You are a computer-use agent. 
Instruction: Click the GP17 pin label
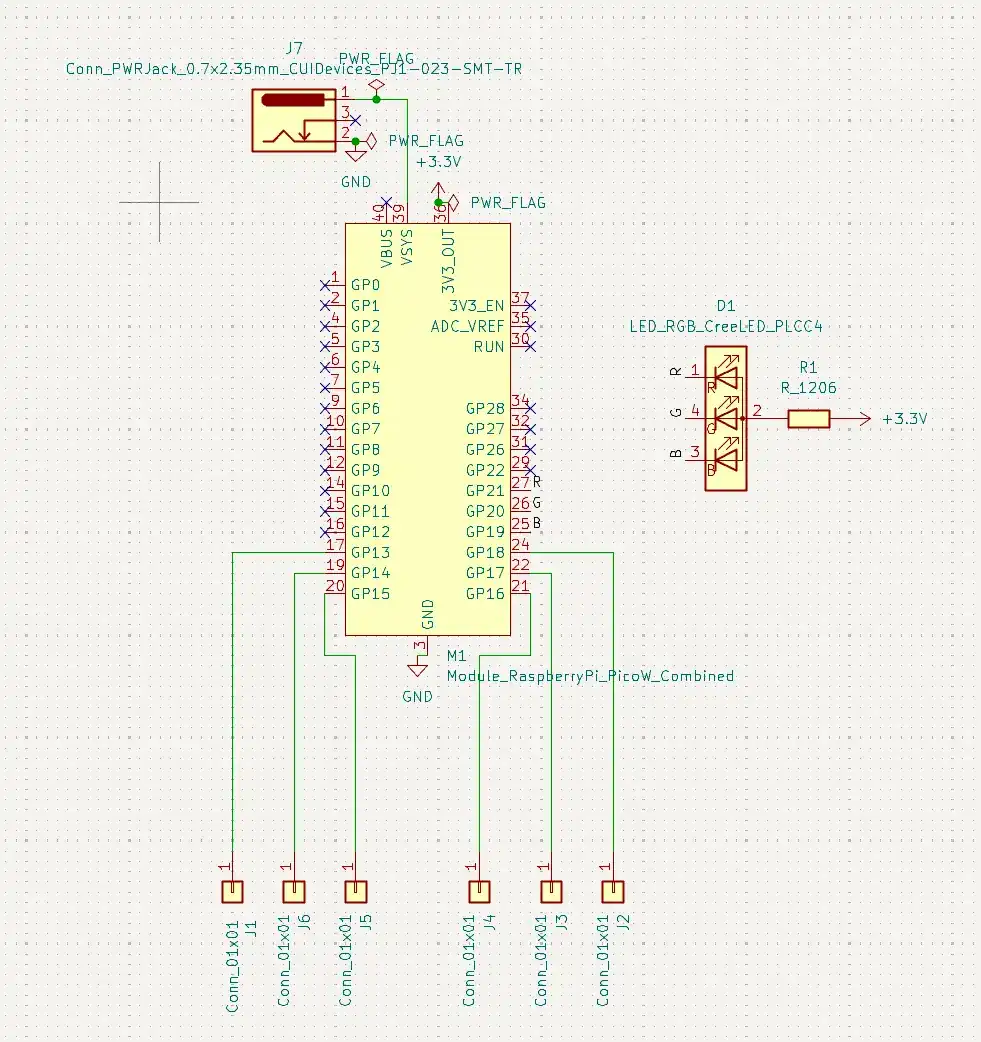tap(485, 573)
